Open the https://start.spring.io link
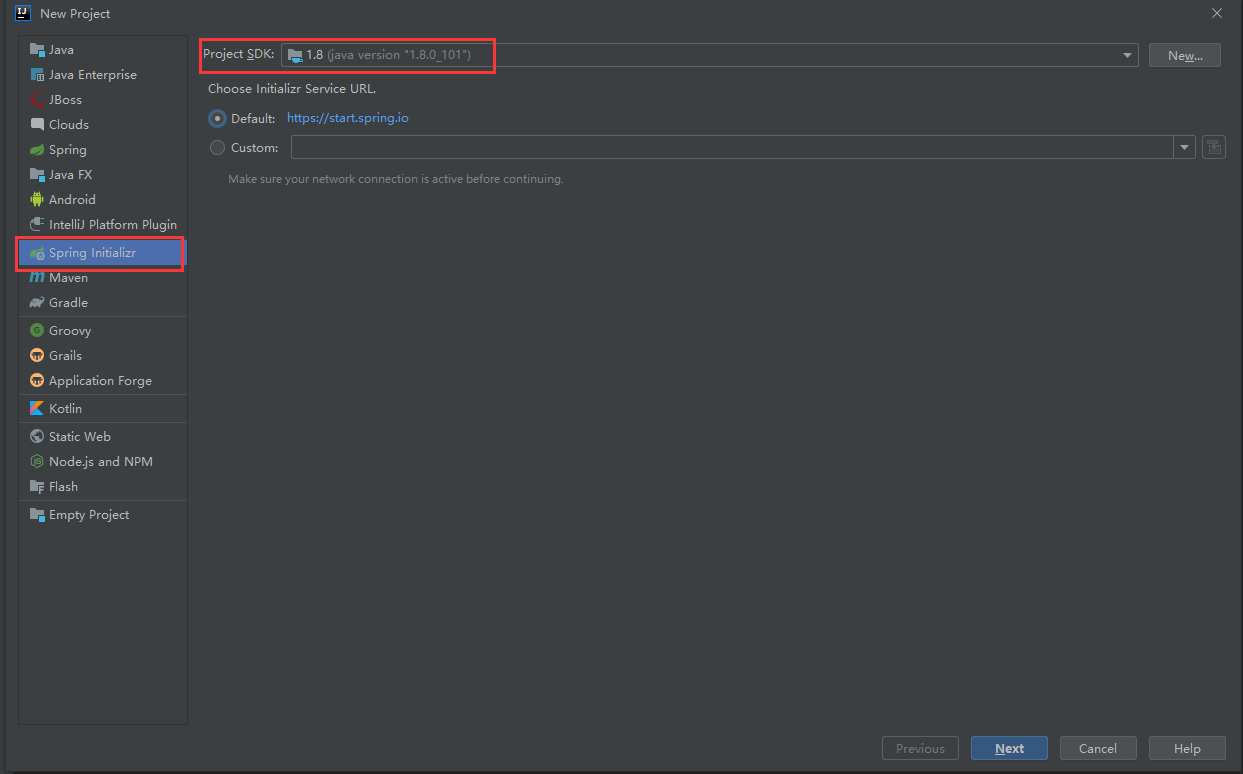This screenshot has height=774, width=1243. click(x=348, y=118)
